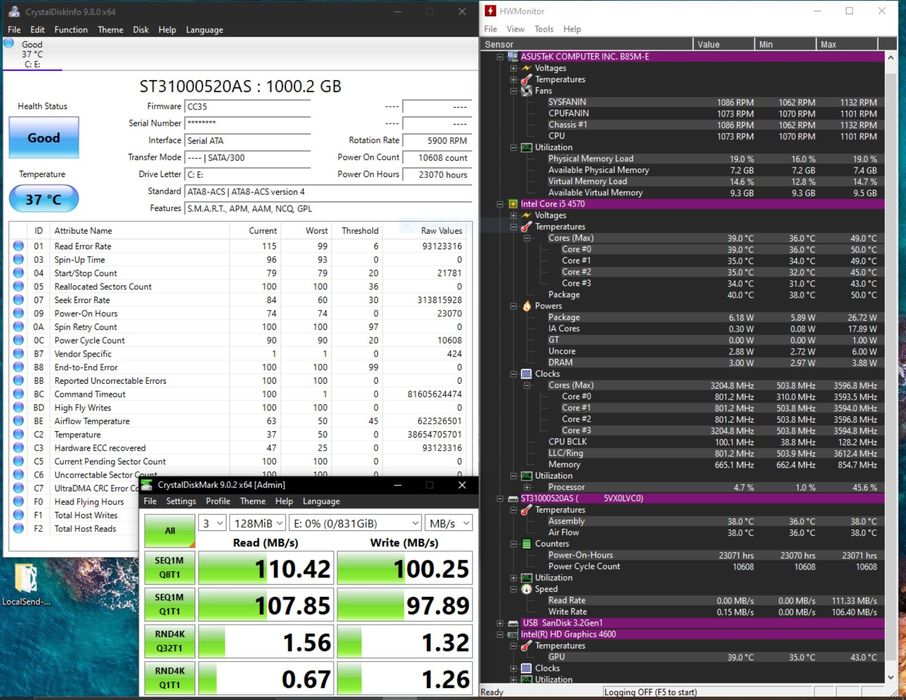Expand the Processor utilization node
The width and height of the screenshot is (906, 700).
pyautogui.click(x=526, y=487)
